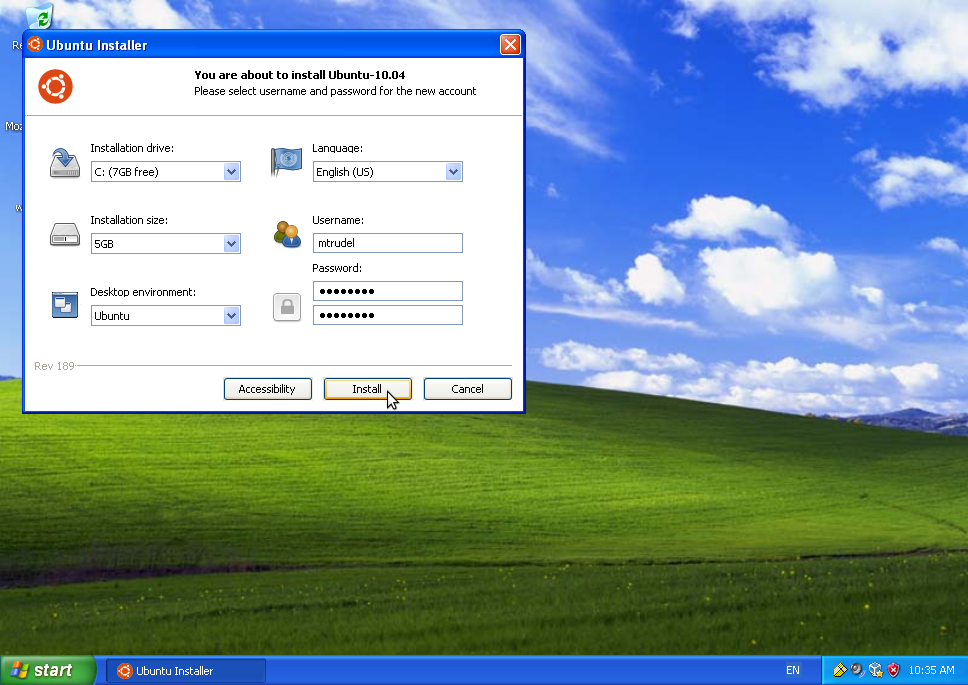
Task: Click the language flag icon
Action: click(286, 162)
